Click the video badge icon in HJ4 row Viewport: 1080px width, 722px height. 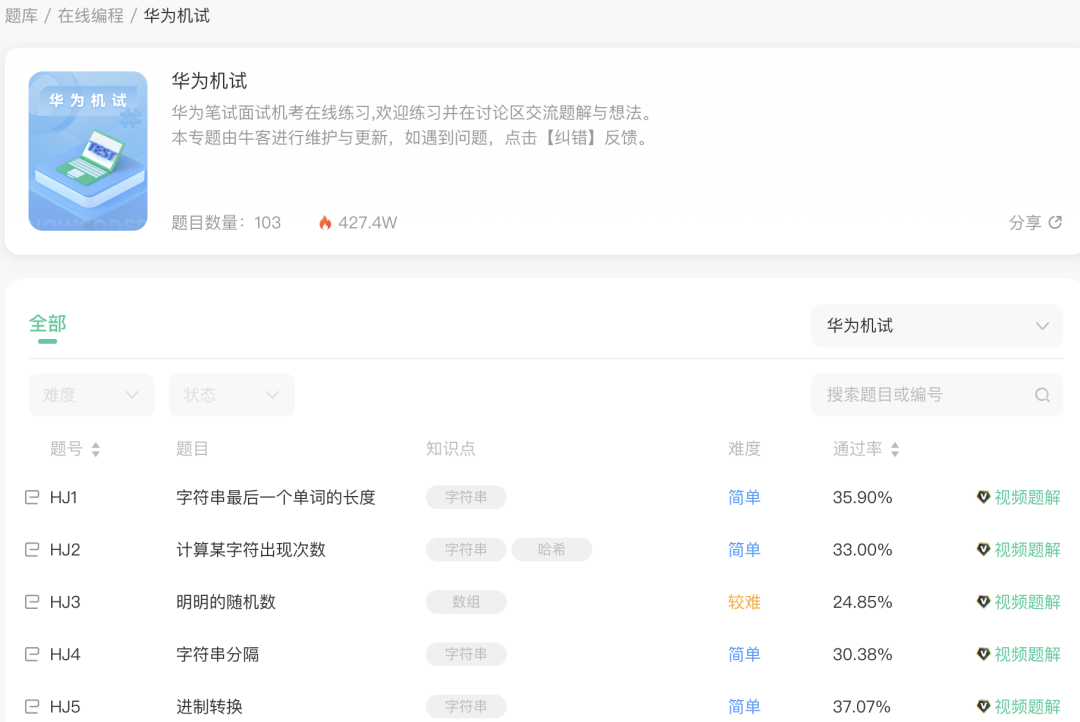click(984, 654)
